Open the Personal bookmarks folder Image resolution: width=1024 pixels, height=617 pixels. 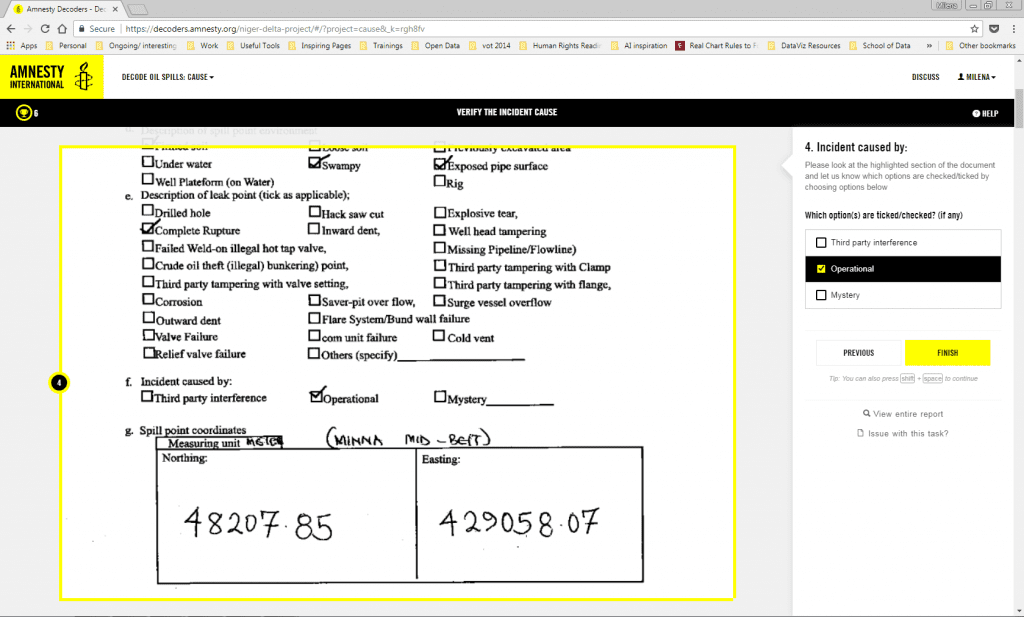coord(65,46)
